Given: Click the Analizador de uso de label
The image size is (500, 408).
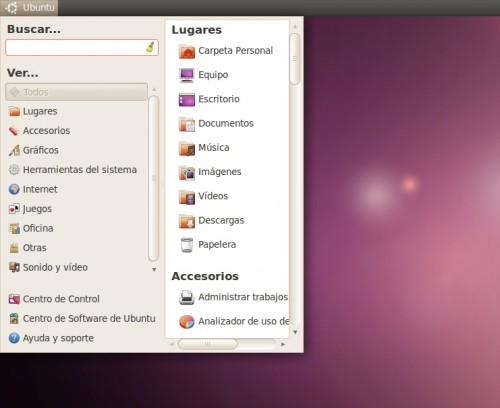Looking at the screenshot, I should pos(243,321).
